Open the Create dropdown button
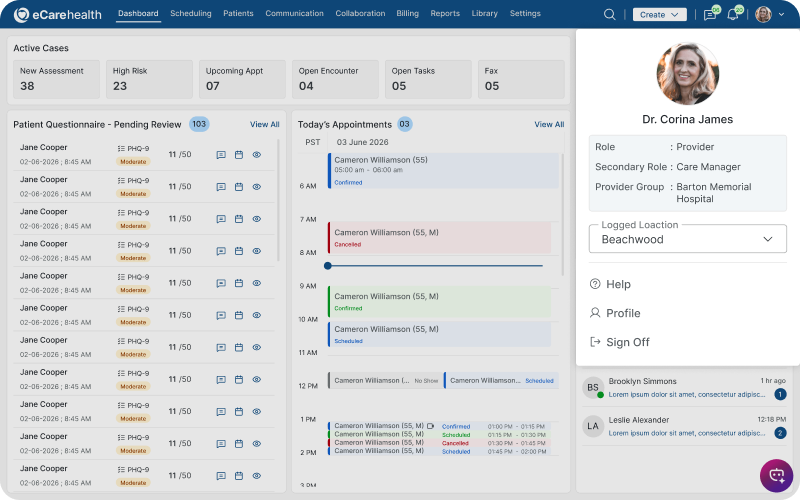Screen dimensions: 800x500 pyautogui.click(x=659, y=15)
